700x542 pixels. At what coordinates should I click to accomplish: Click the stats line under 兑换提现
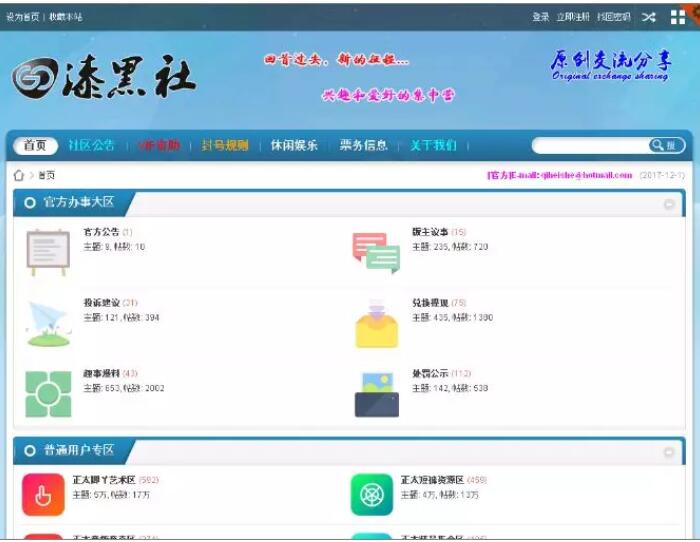[453, 317]
